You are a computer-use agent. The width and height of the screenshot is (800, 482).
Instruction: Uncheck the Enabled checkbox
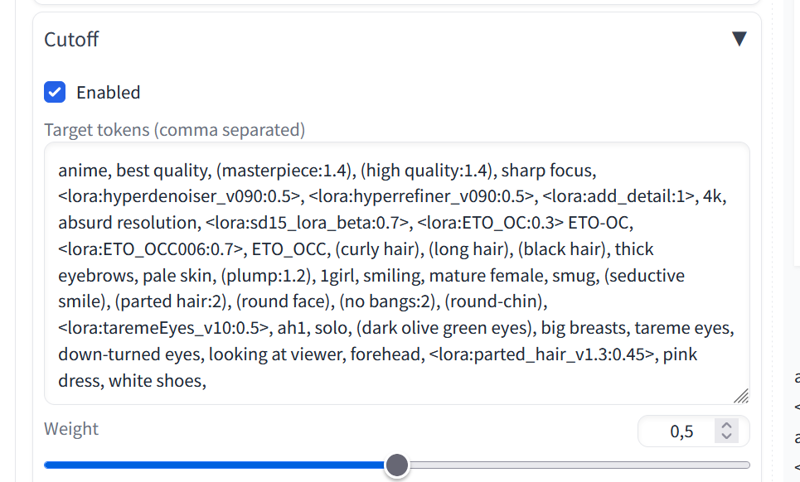(x=55, y=92)
